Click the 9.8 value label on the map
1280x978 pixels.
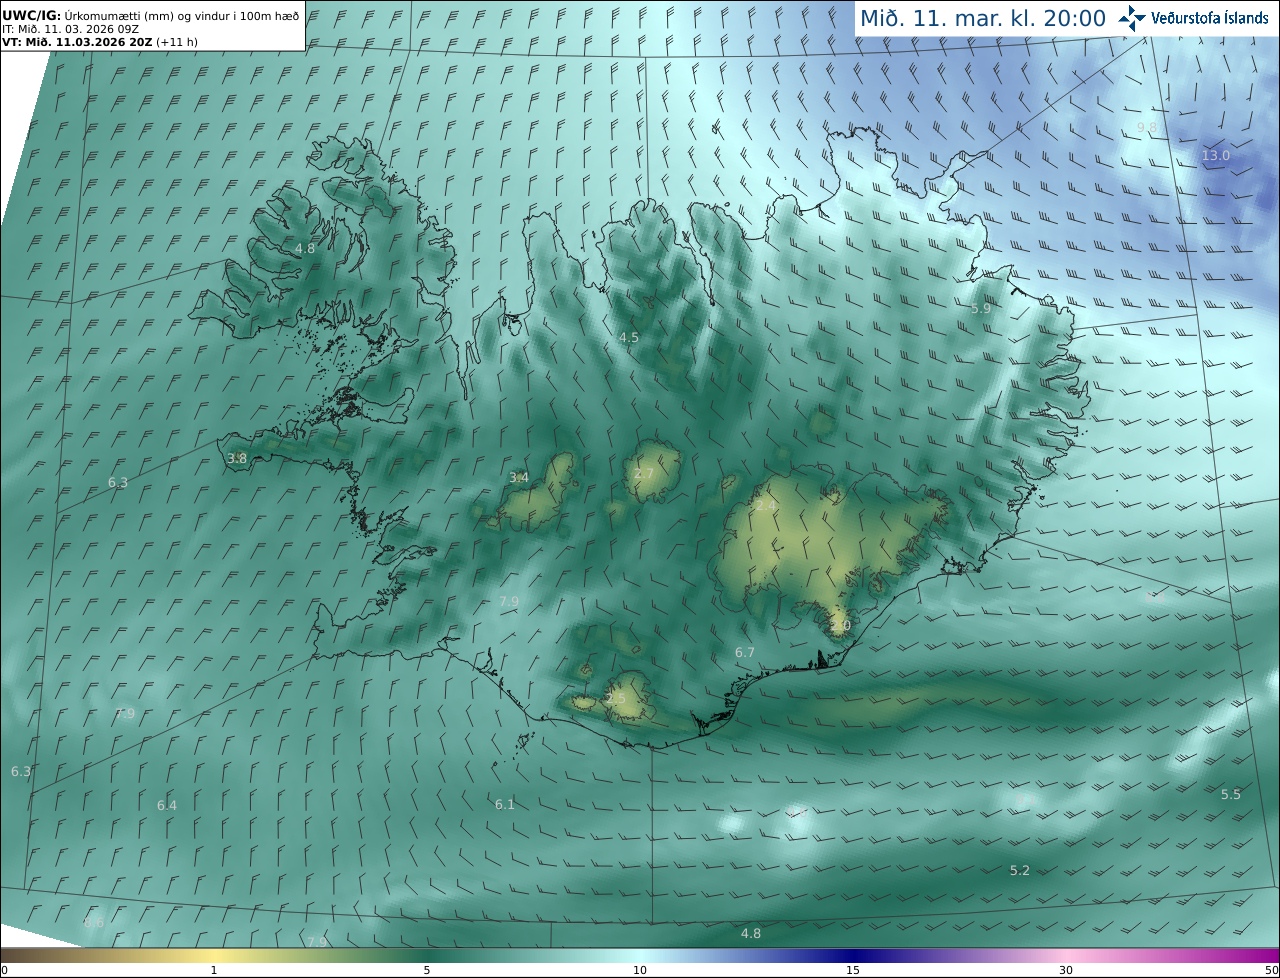point(1147,128)
